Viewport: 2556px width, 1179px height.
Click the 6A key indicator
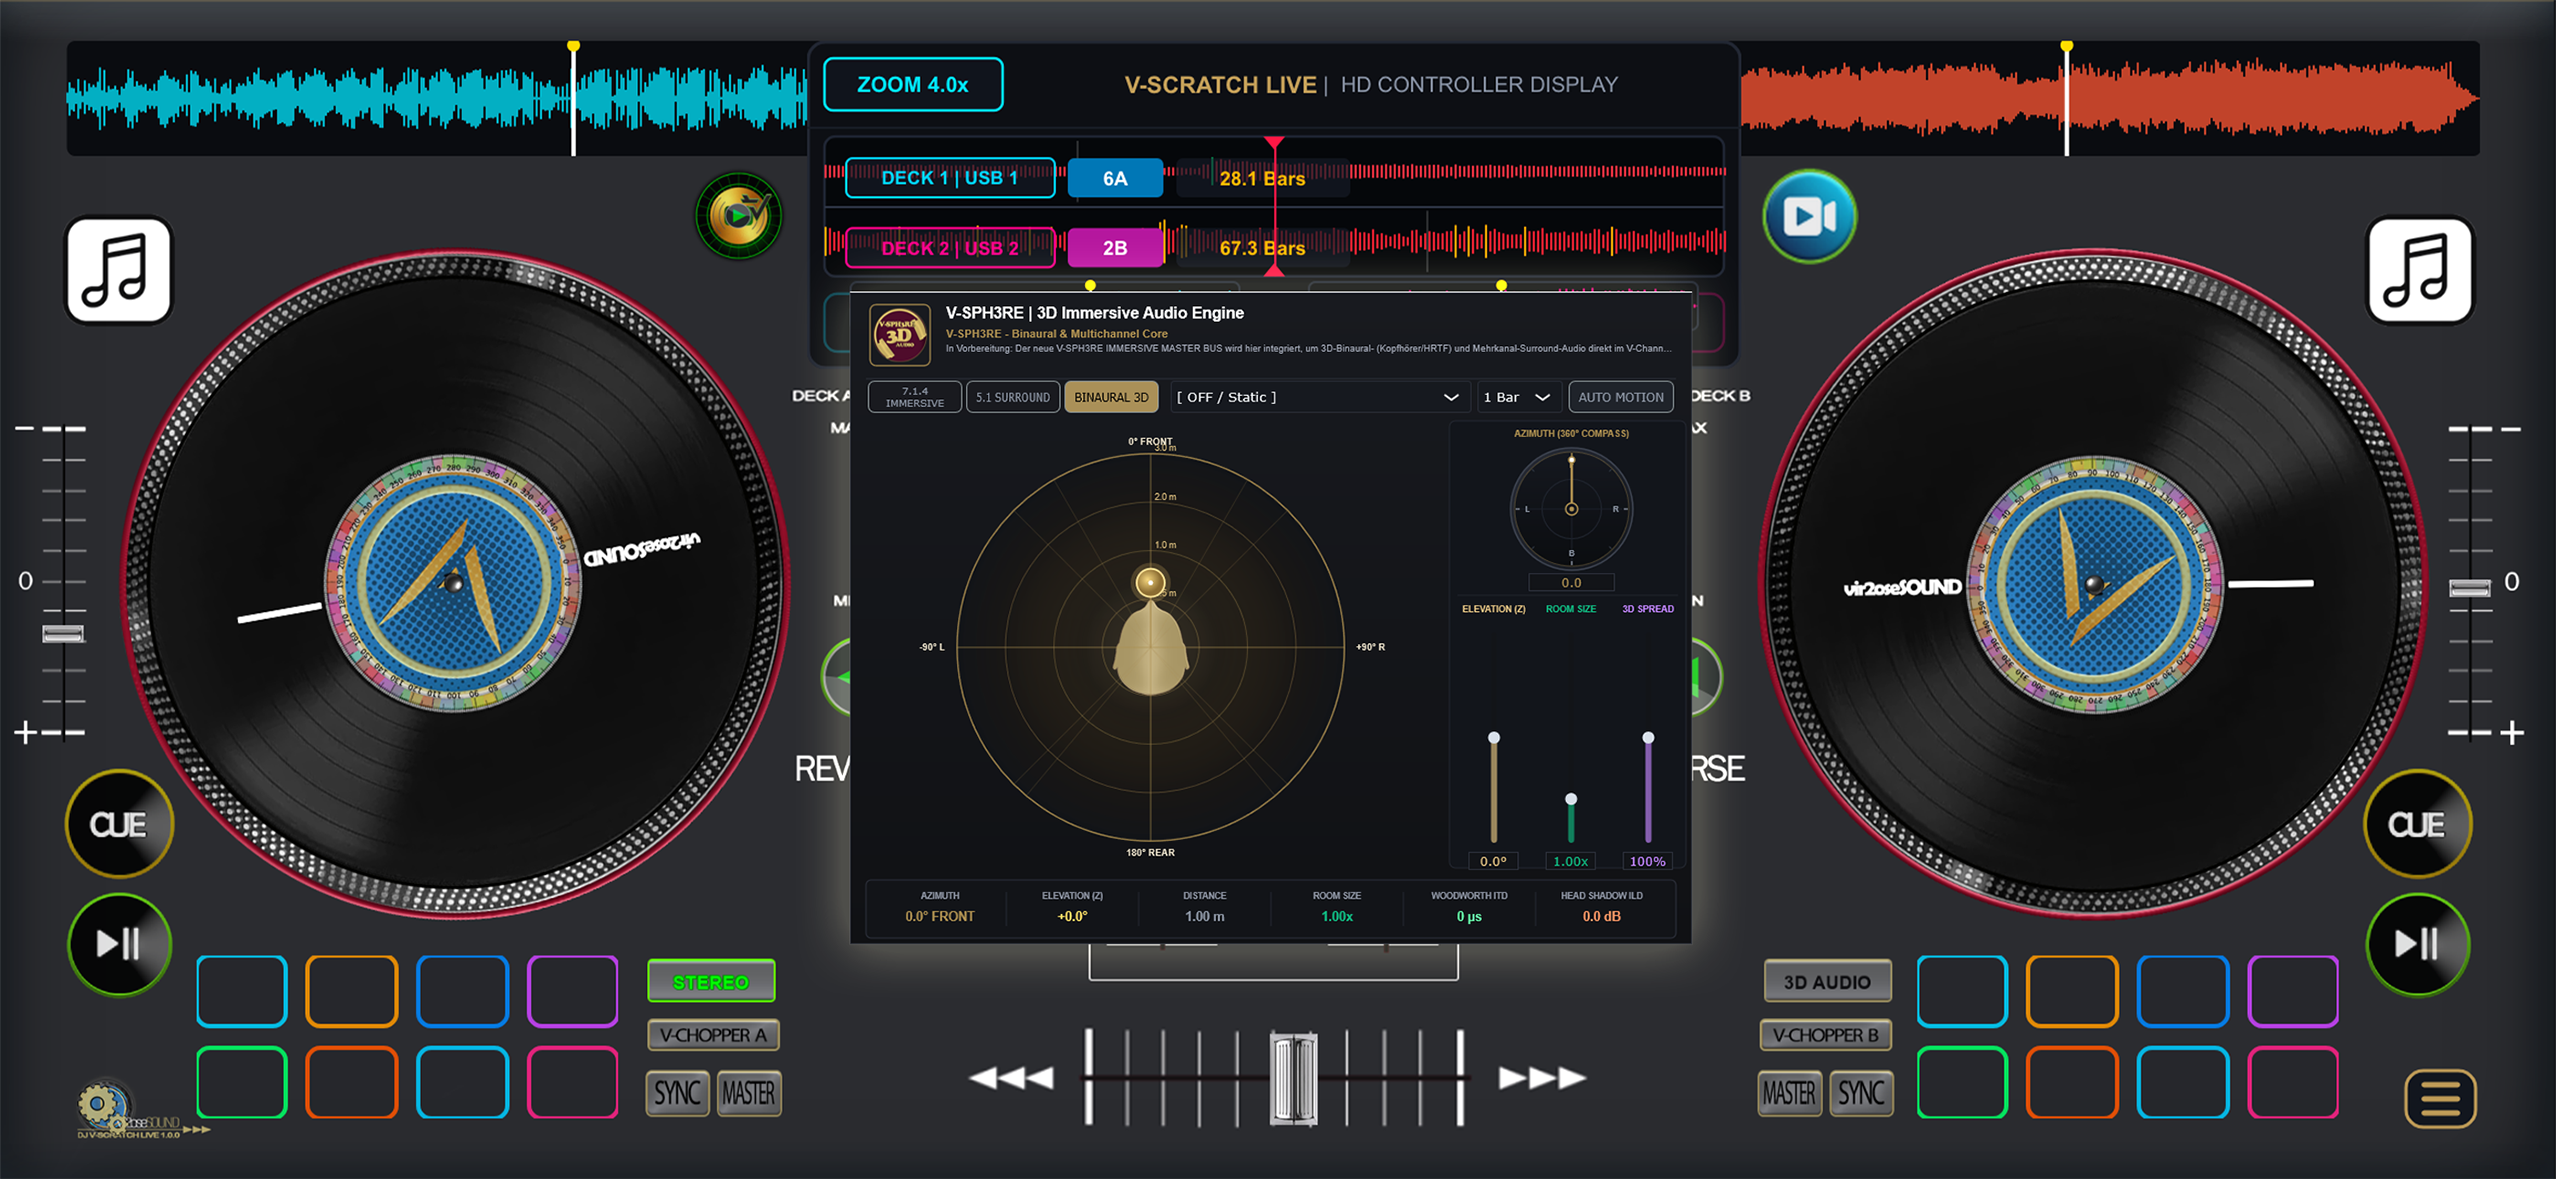[x=1115, y=178]
